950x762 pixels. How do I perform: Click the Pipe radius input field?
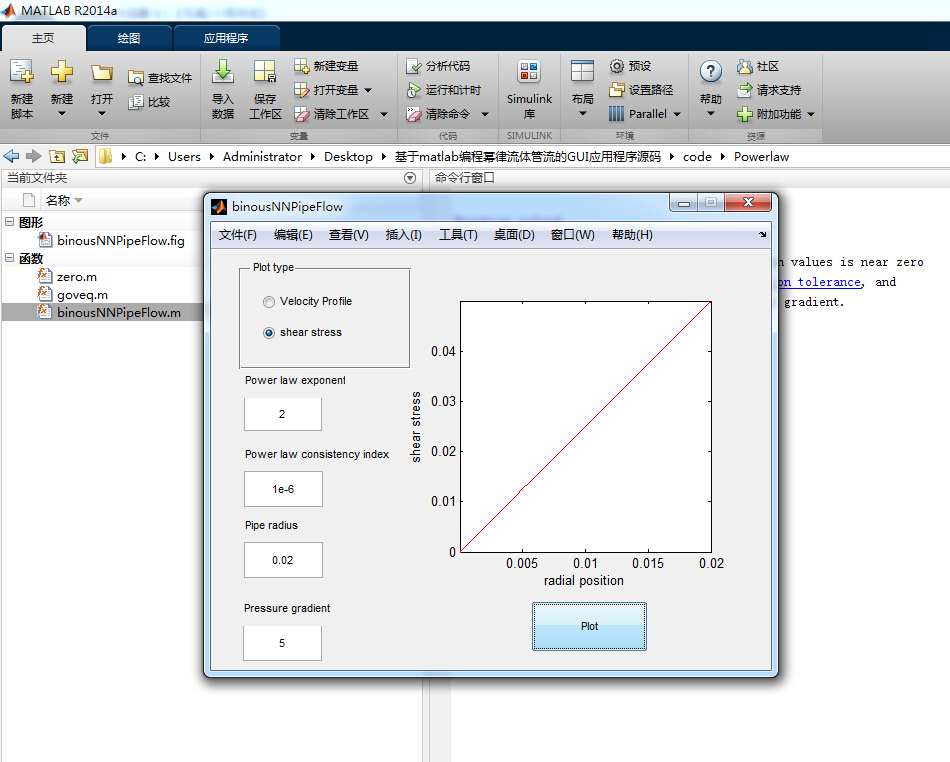(283, 560)
